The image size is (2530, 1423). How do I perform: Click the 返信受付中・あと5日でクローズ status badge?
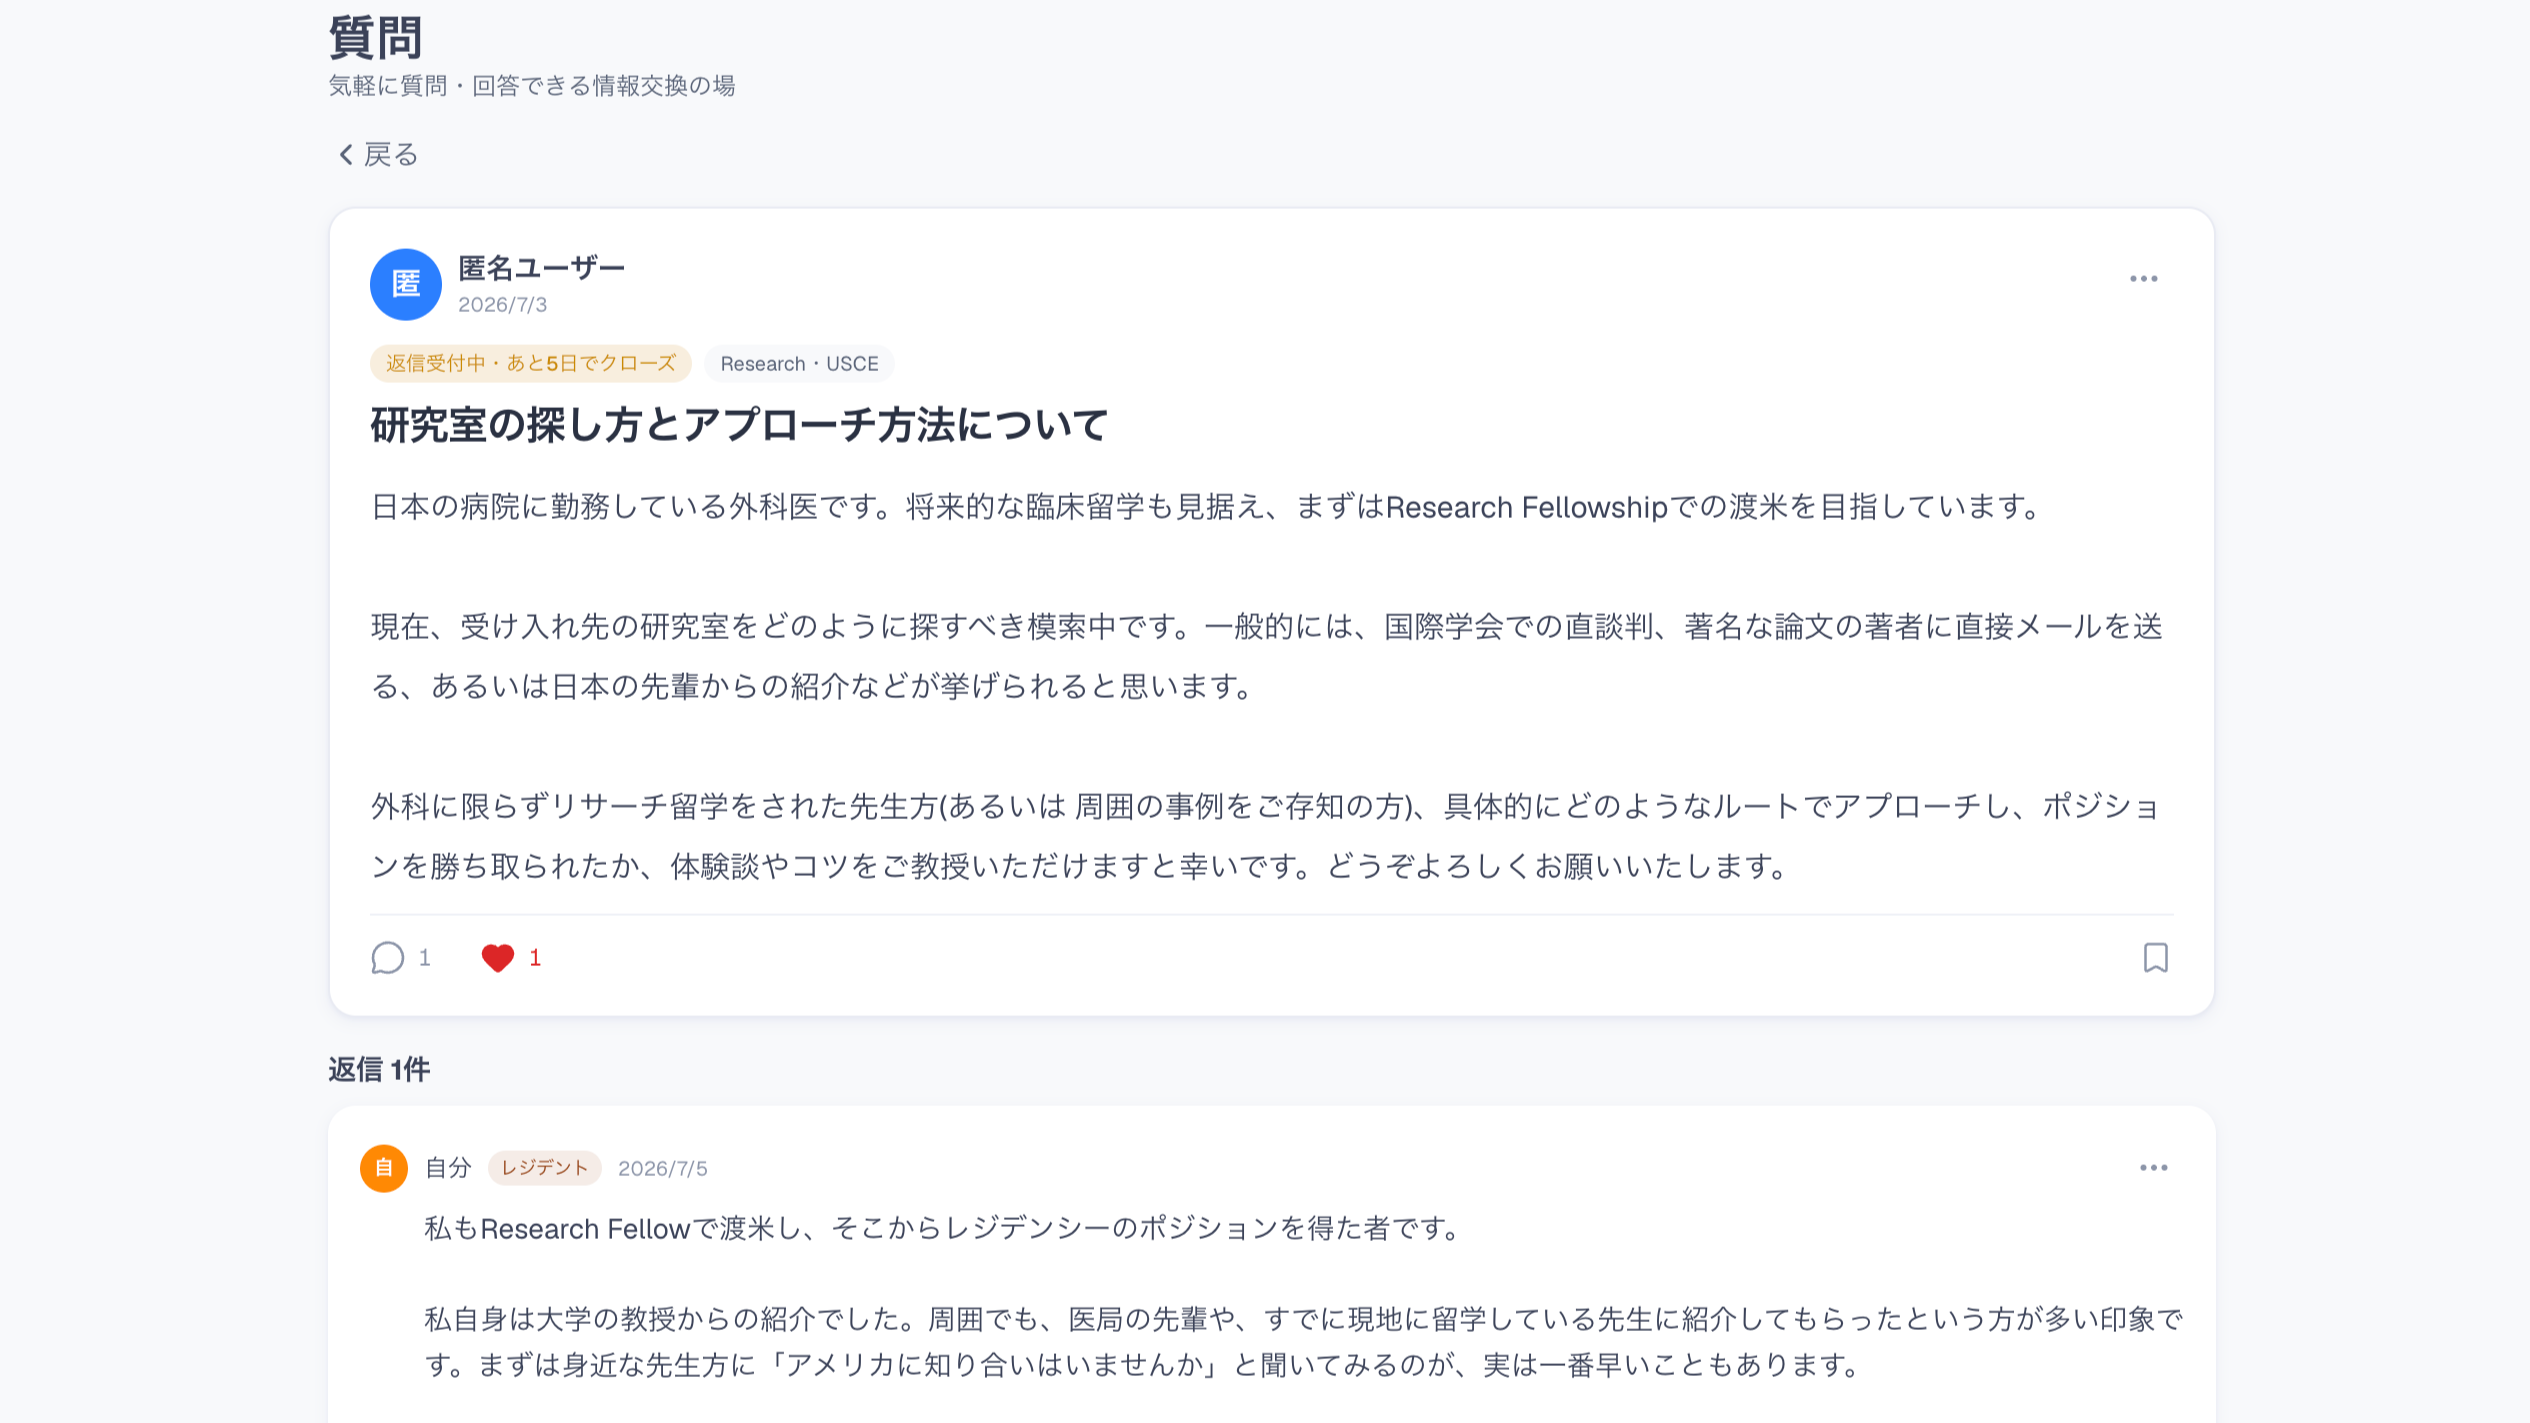pos(531,364)
